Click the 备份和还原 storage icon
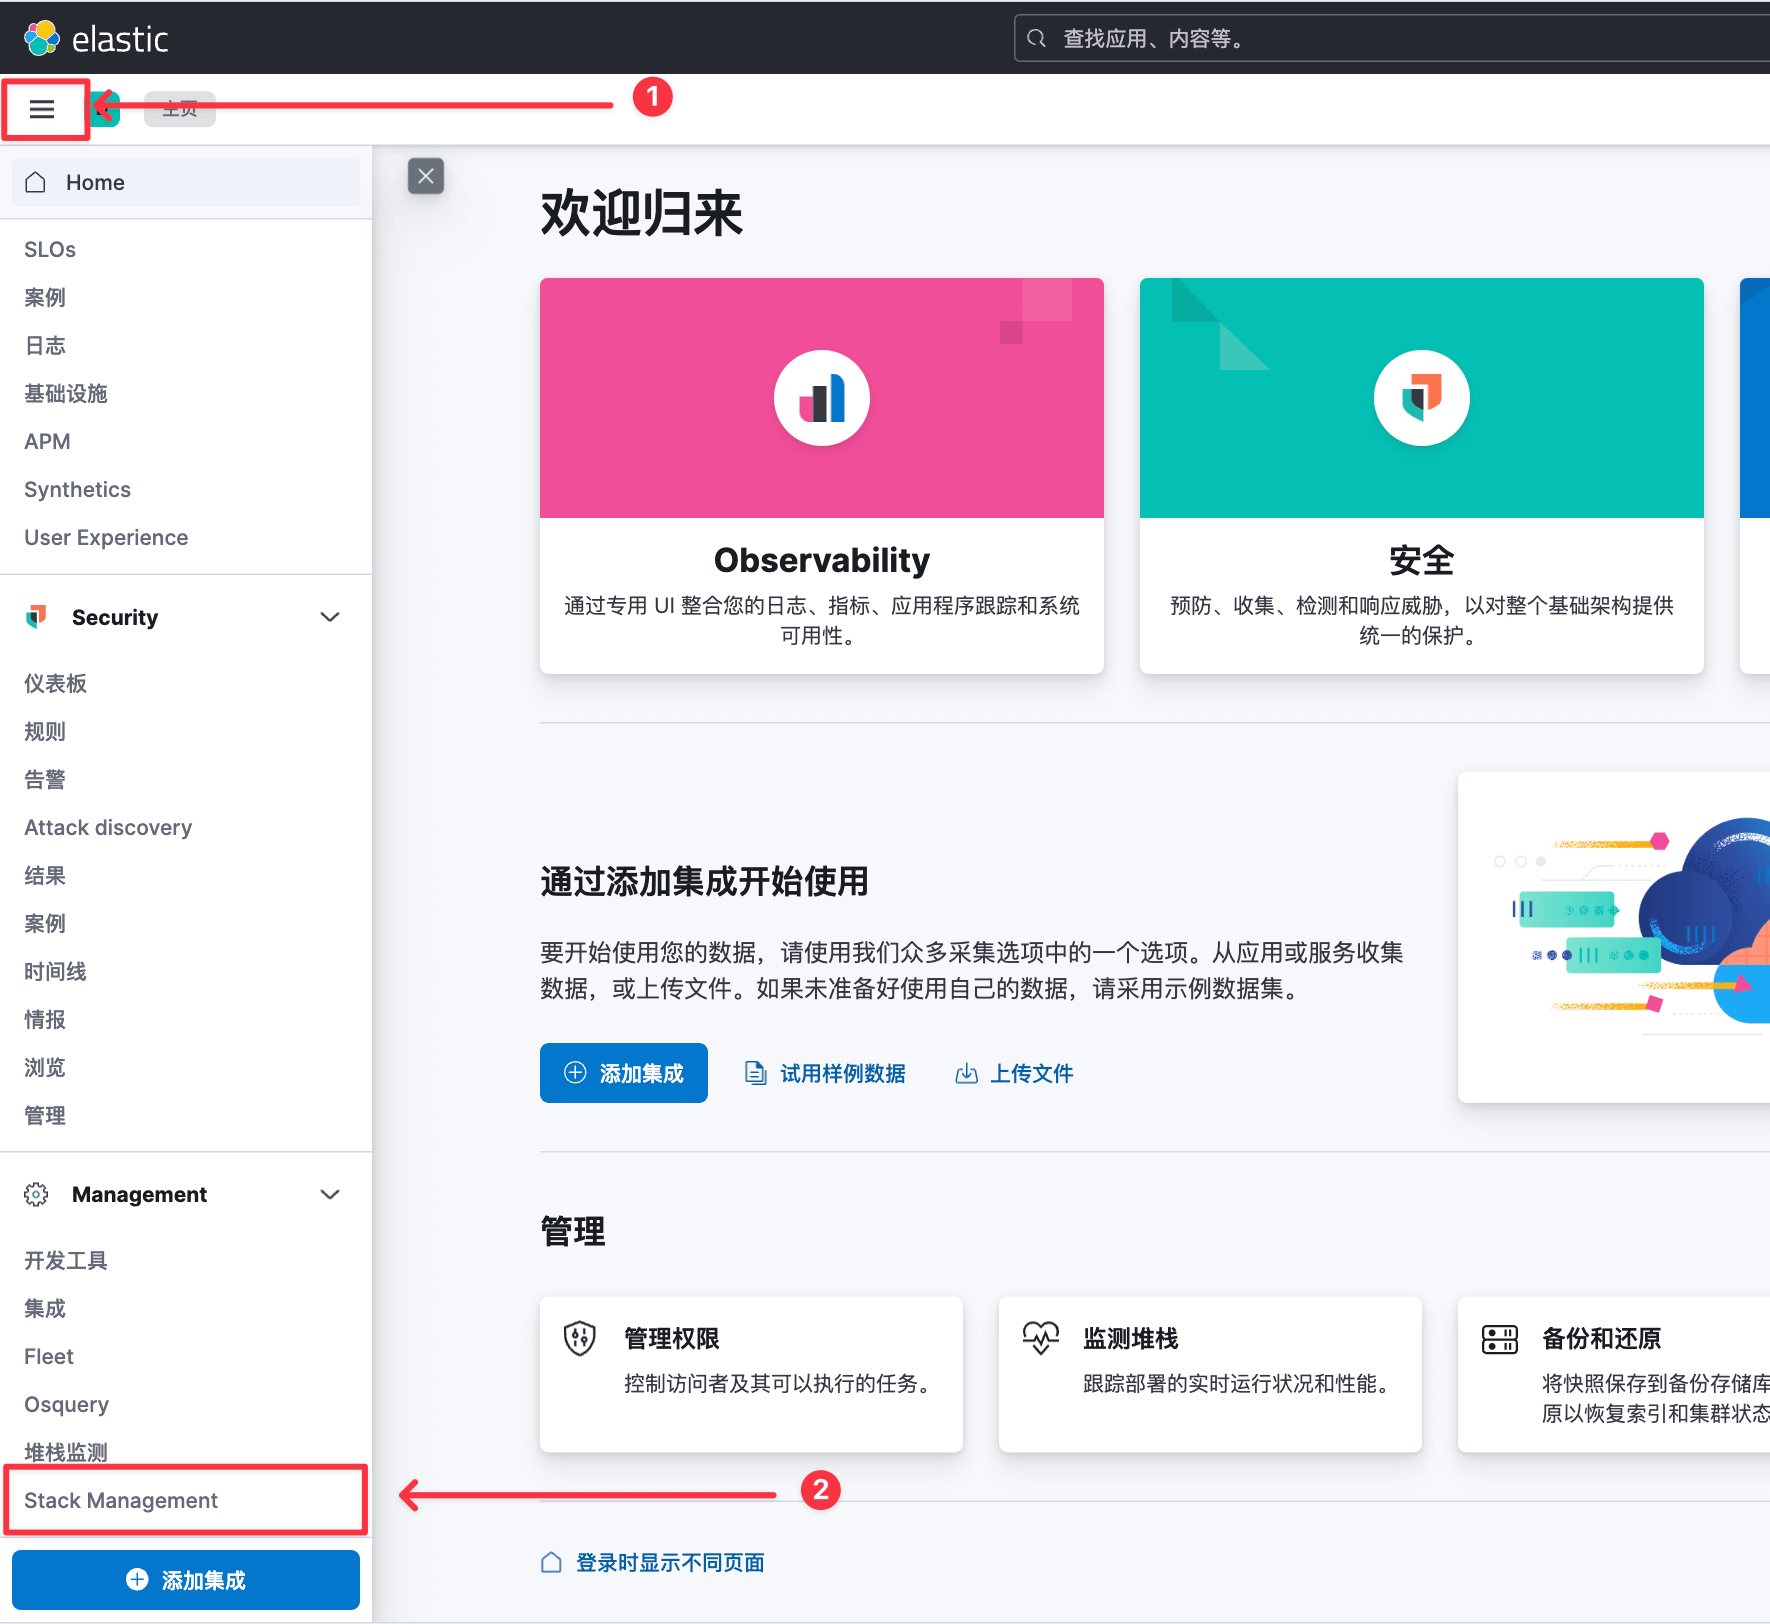The width and height of the screenshot is (1770, 1624). click(x=1500, y=1339)
